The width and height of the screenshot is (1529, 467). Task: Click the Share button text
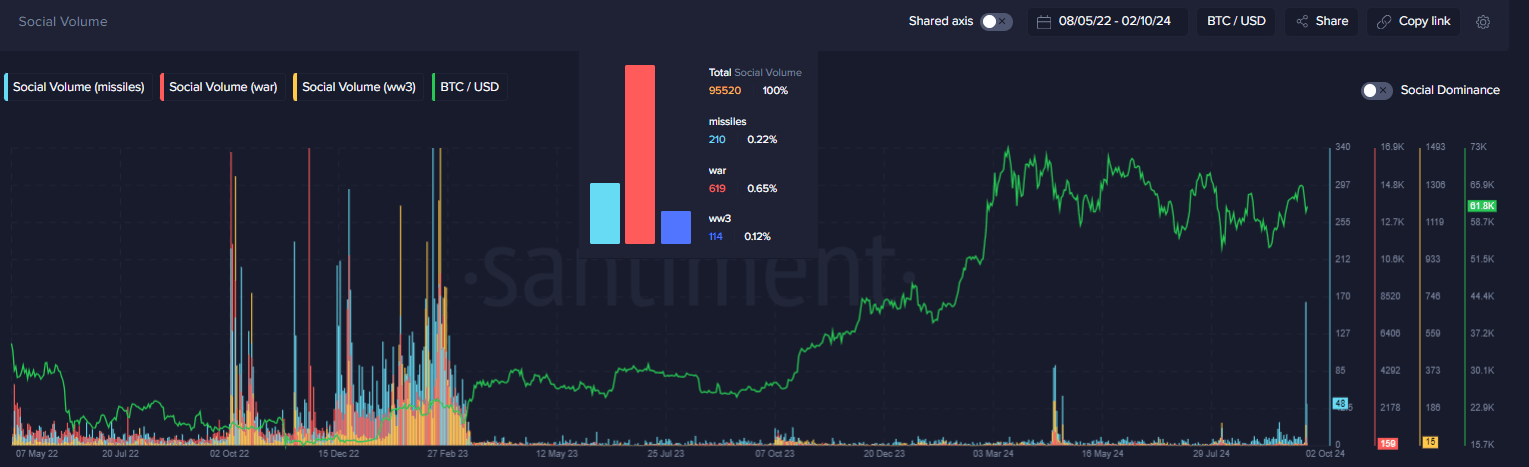point(1331,21)
